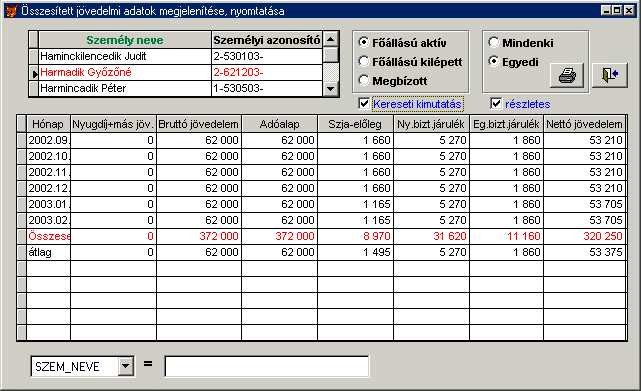Image resolution: width=641 pixels, height=391 pixels.
Task: Click the Személyi azonosító column header
Action: coord(267,40)
